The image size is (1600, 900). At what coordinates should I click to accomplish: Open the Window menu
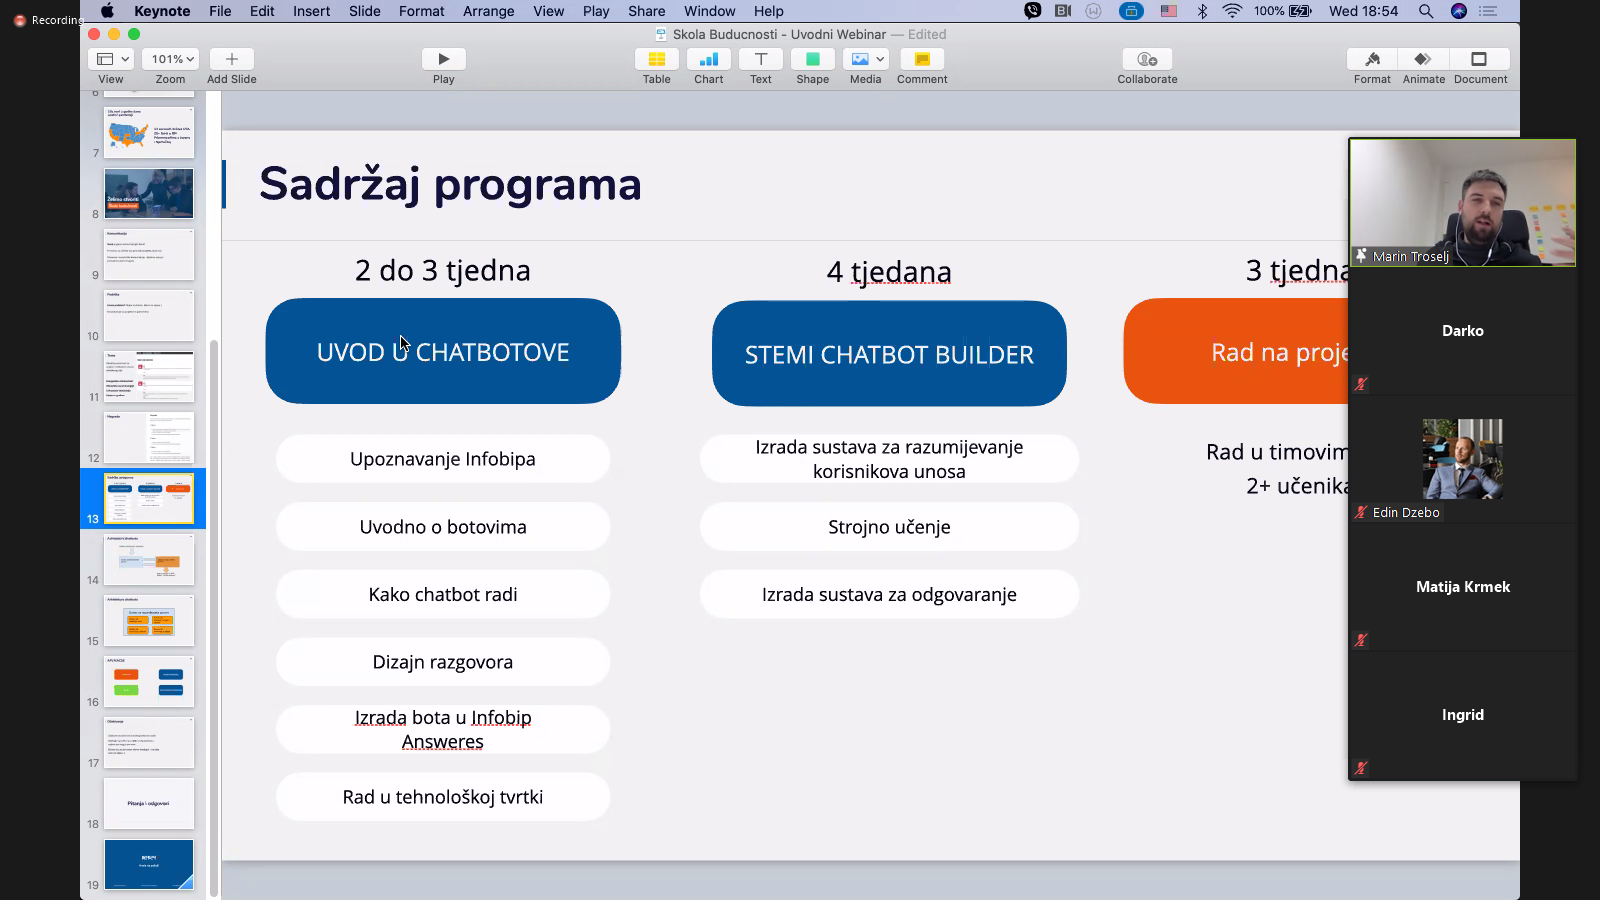coord(709,11)
